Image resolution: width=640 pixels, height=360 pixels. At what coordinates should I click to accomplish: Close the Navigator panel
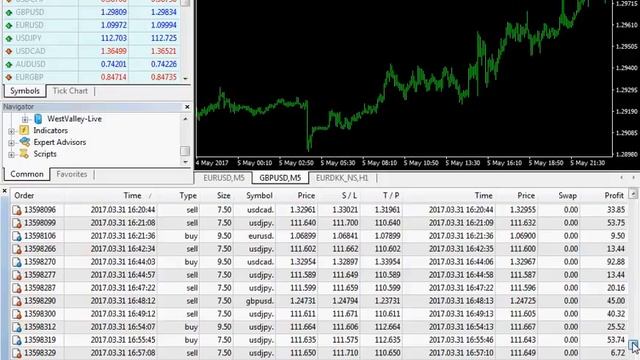187,107
